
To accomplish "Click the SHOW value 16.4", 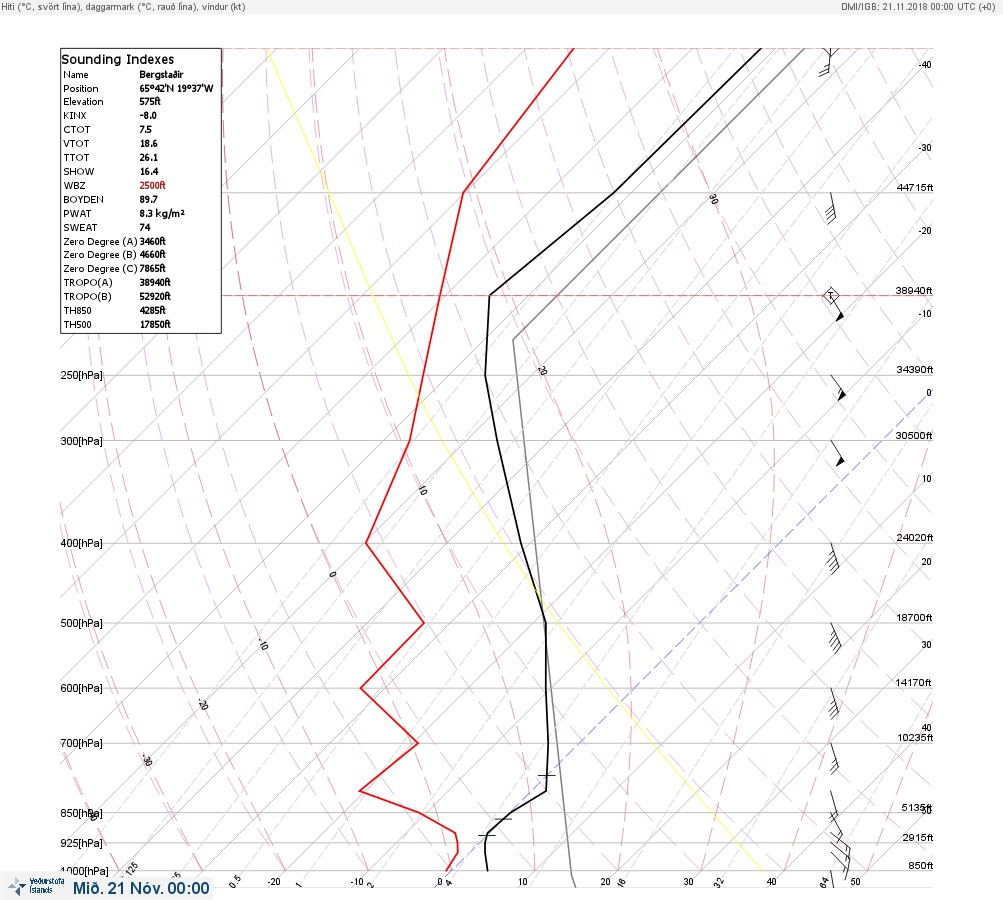I will 148,171.
